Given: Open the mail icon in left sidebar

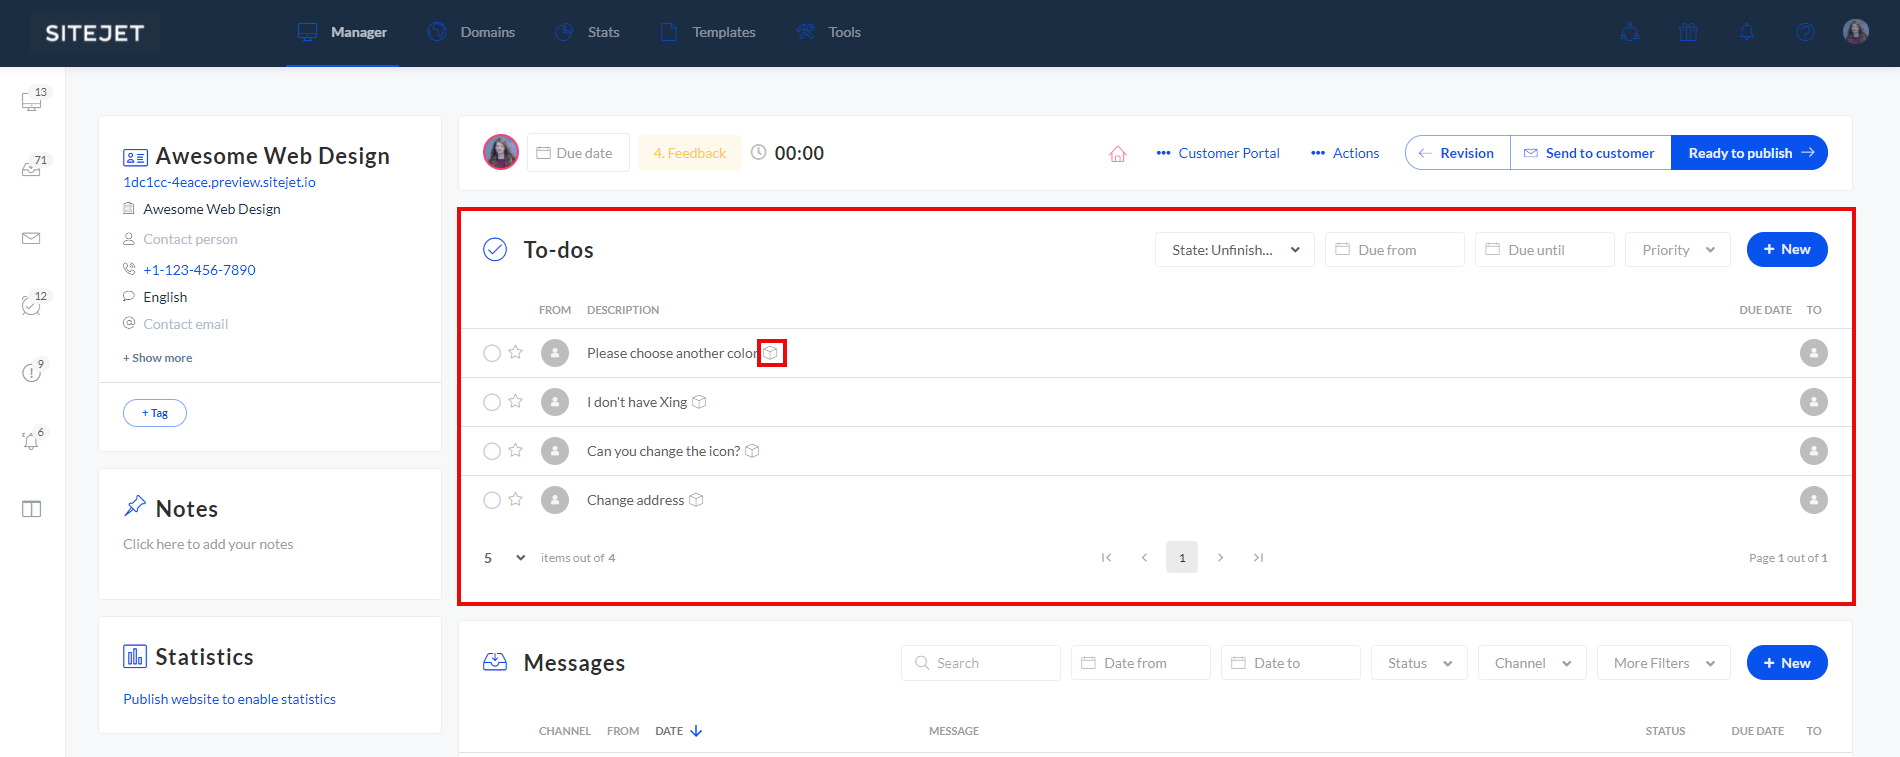Looking at the screenshot, I should pos(31,238).
